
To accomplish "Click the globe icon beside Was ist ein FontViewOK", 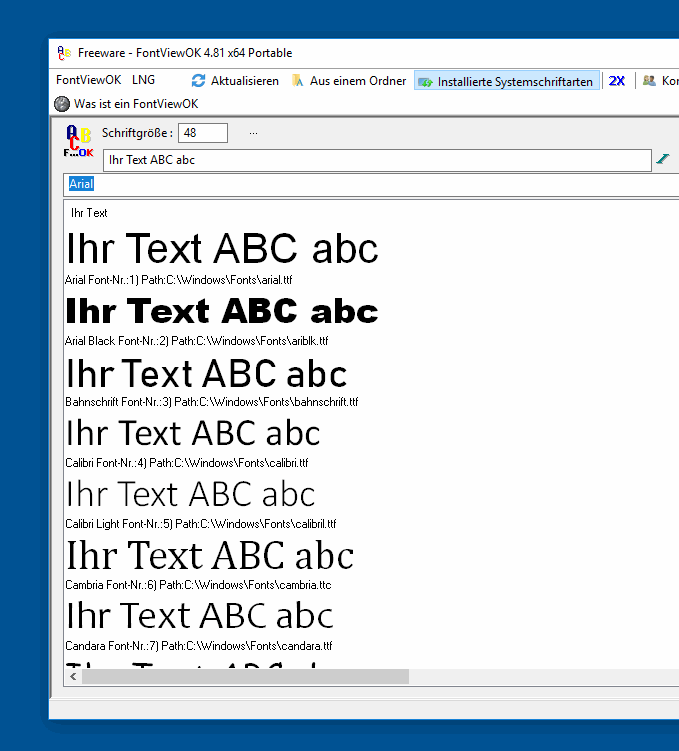I will point(62,104).
